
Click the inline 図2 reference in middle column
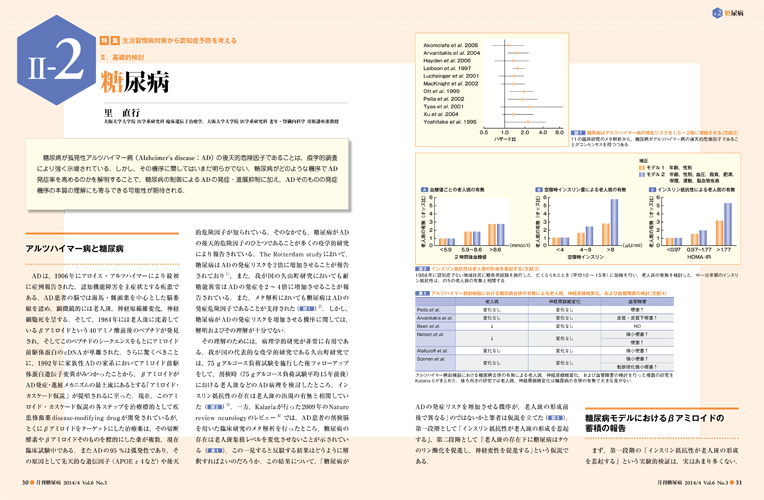pyautogui.click(x=214, y=407)
